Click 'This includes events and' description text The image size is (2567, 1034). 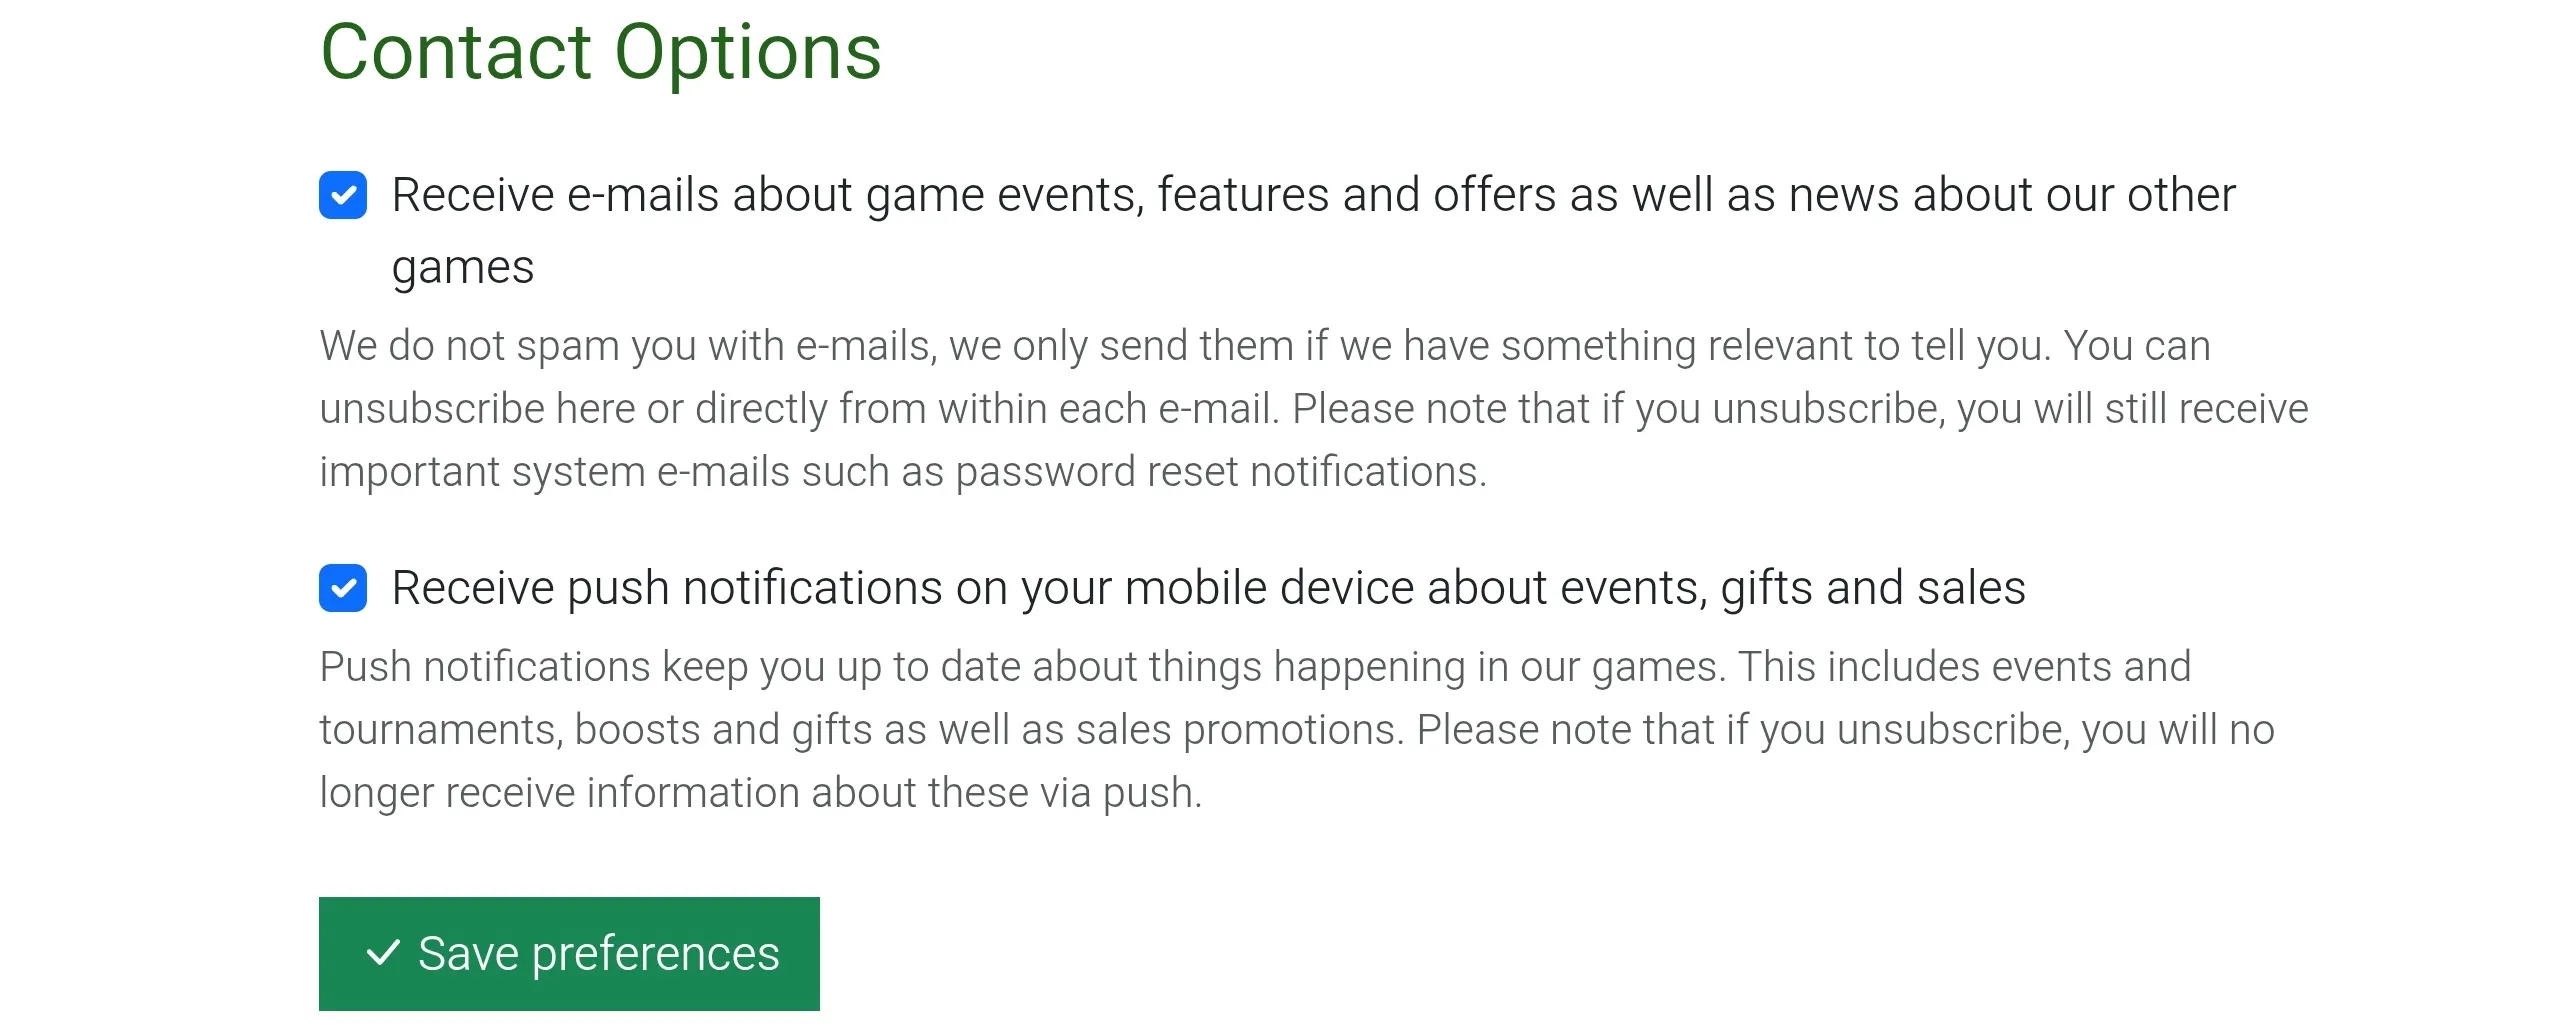1965,667
